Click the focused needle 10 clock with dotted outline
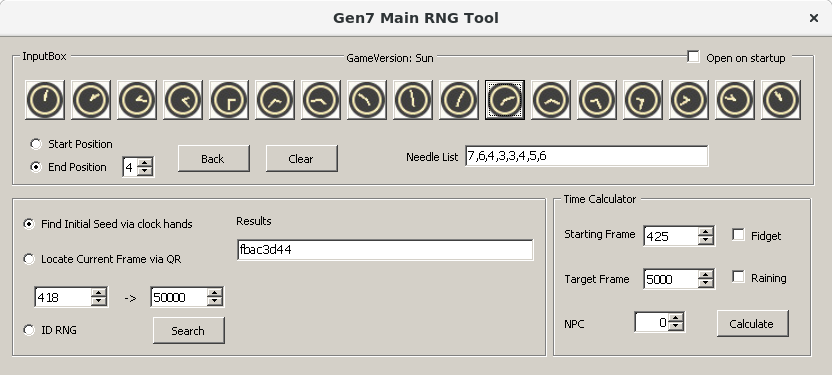 tap(505, 100)
